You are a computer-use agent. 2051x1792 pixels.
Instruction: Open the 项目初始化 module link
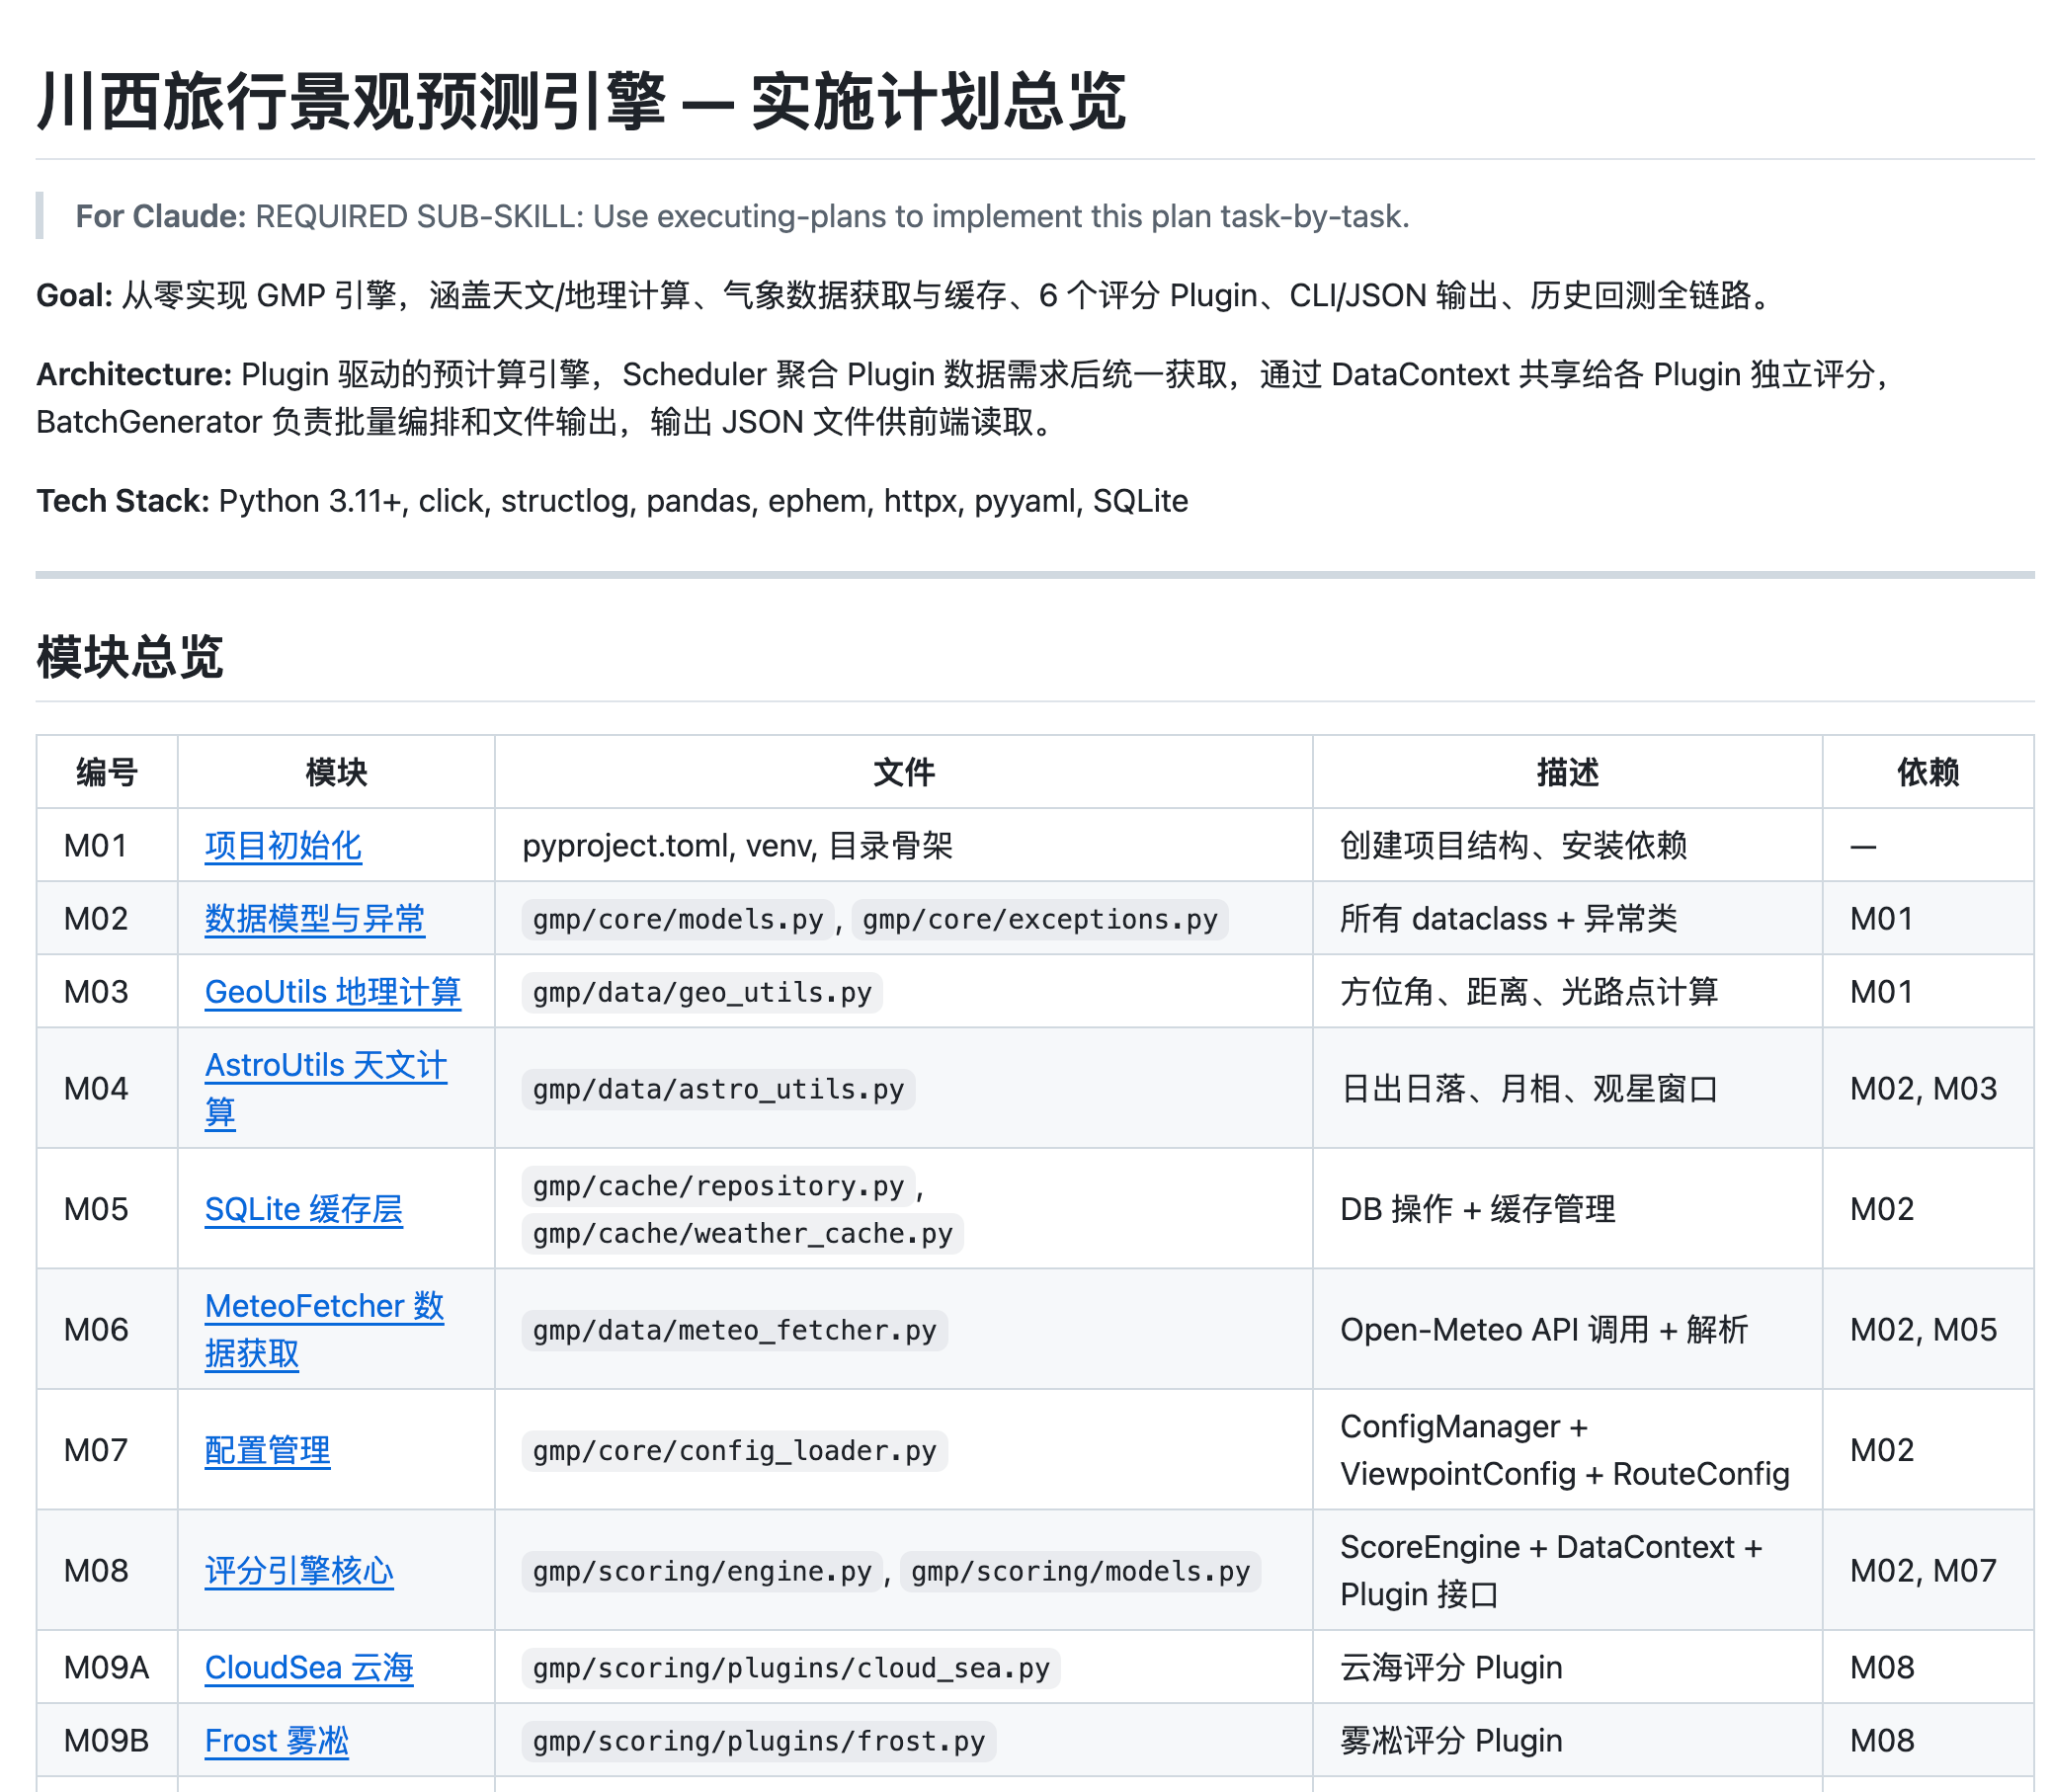(283, 845)
